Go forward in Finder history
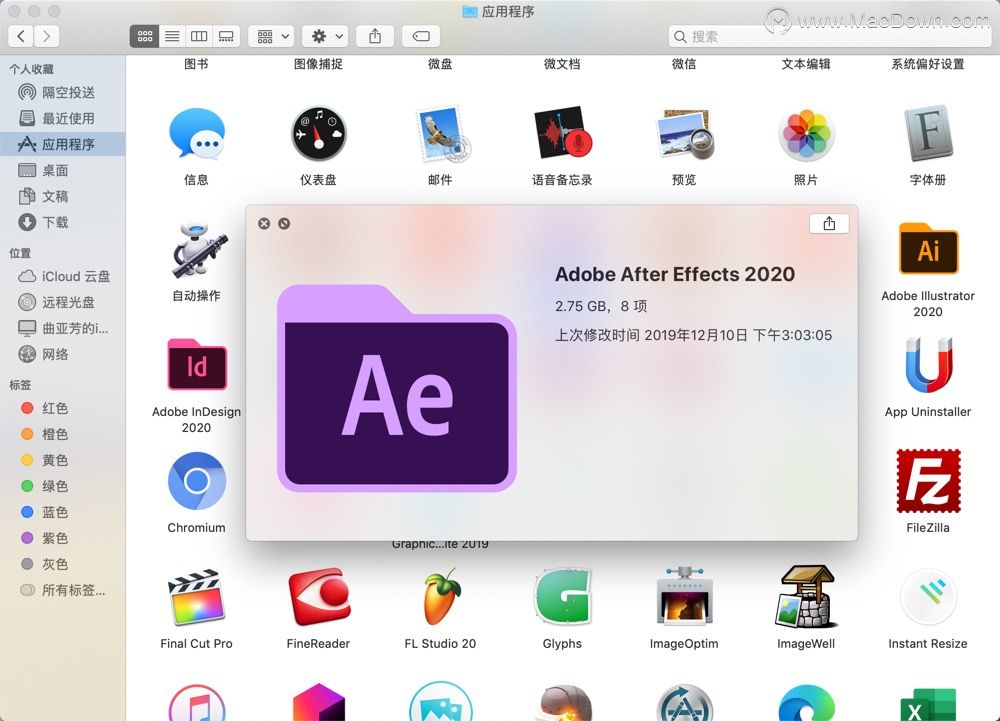The width and height of the screenshot is (1000, 721). click(47, 36)
